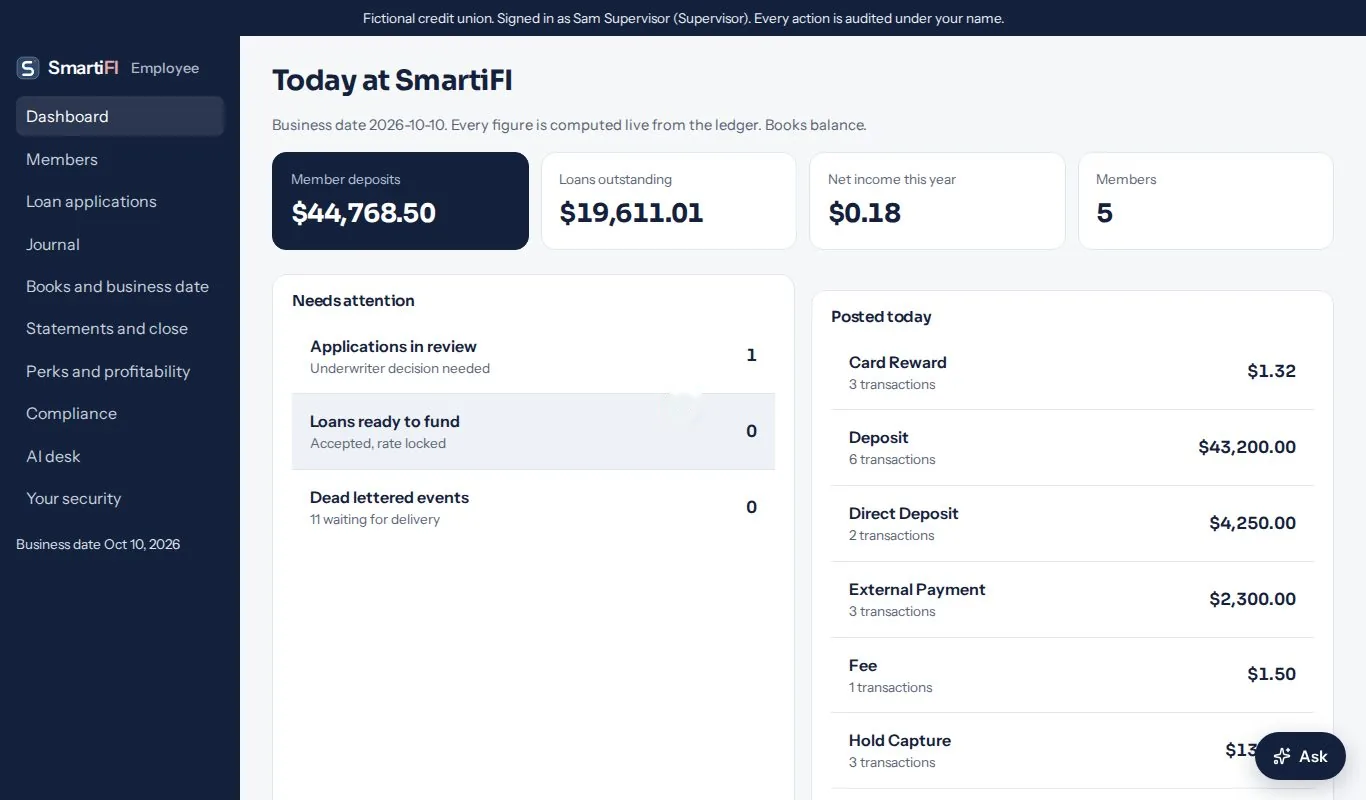Open Dead lettered events row
Viewport: 1366px width, 800px height.
click(x=533, y=508)
